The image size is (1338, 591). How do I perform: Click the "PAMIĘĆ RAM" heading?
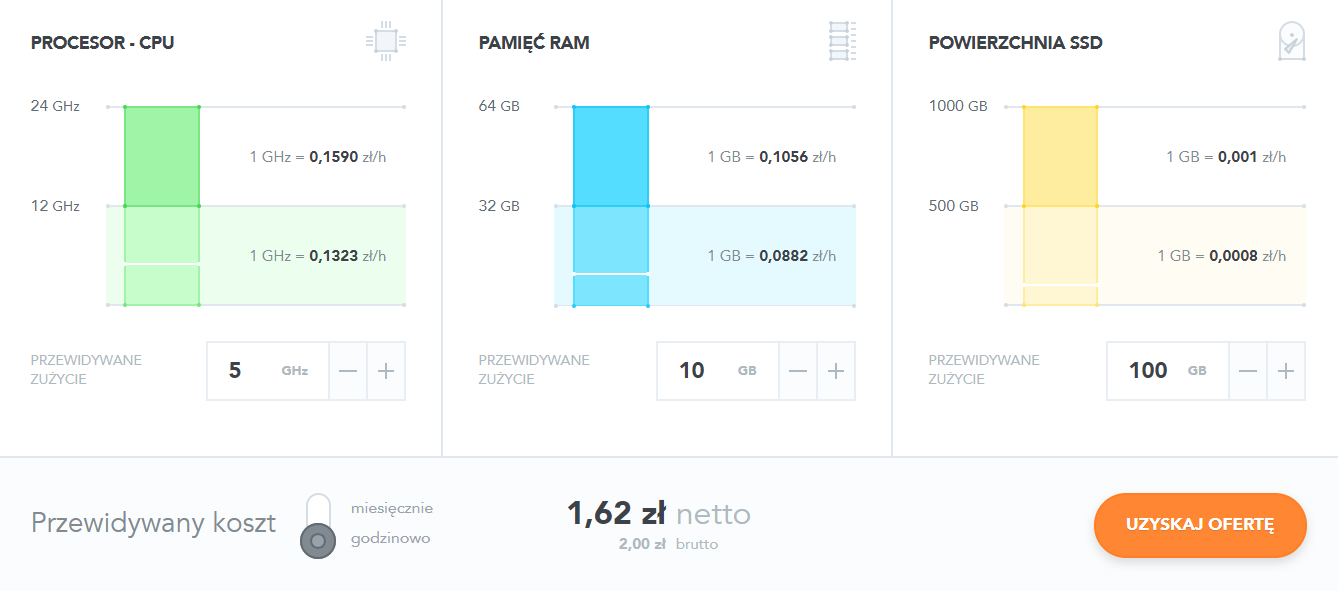(x=534, y=43)
